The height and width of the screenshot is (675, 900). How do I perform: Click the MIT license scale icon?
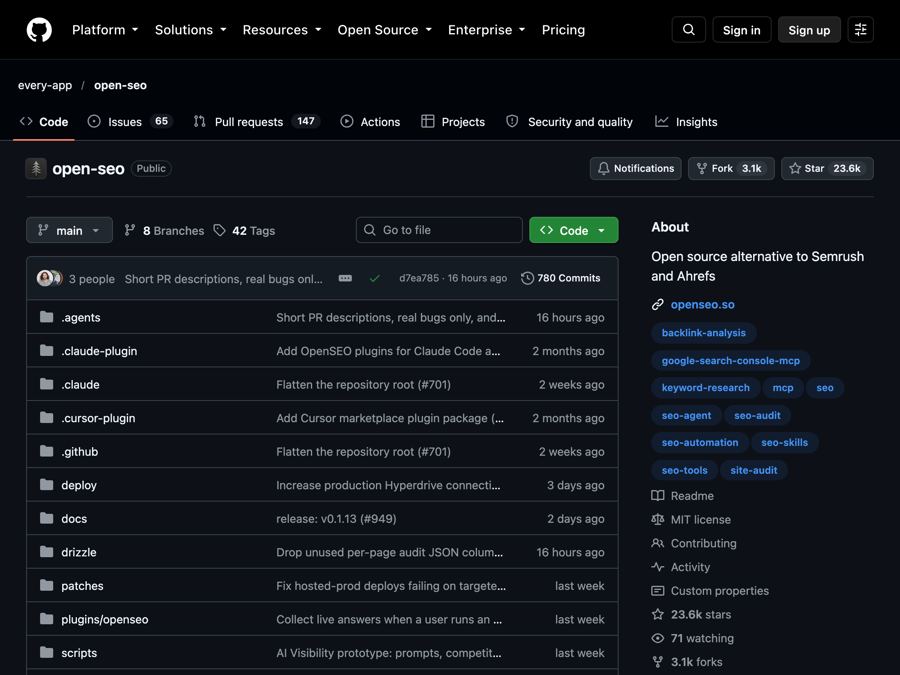[x=658, y=519]
